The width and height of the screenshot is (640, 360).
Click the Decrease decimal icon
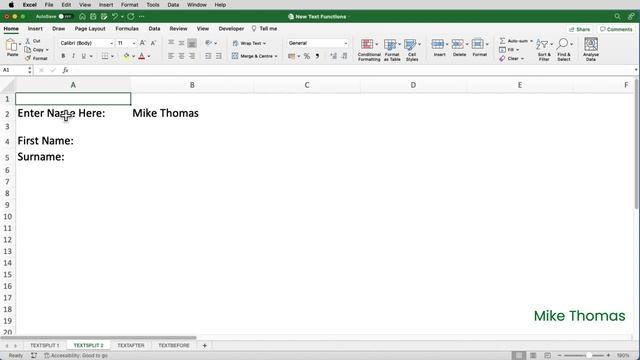pyautogui.click(x=344, y=56)
